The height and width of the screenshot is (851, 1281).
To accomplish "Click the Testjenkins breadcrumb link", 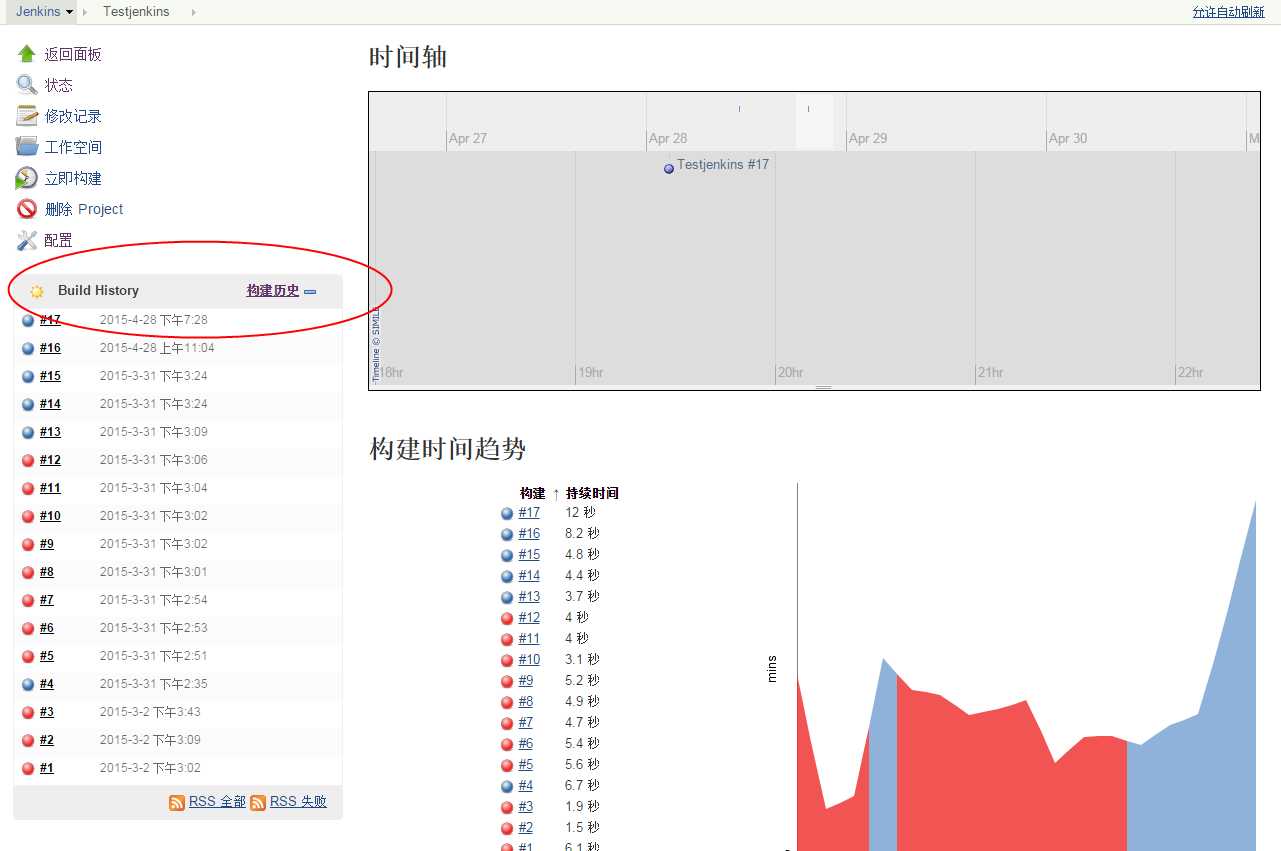I will point(136,12).
